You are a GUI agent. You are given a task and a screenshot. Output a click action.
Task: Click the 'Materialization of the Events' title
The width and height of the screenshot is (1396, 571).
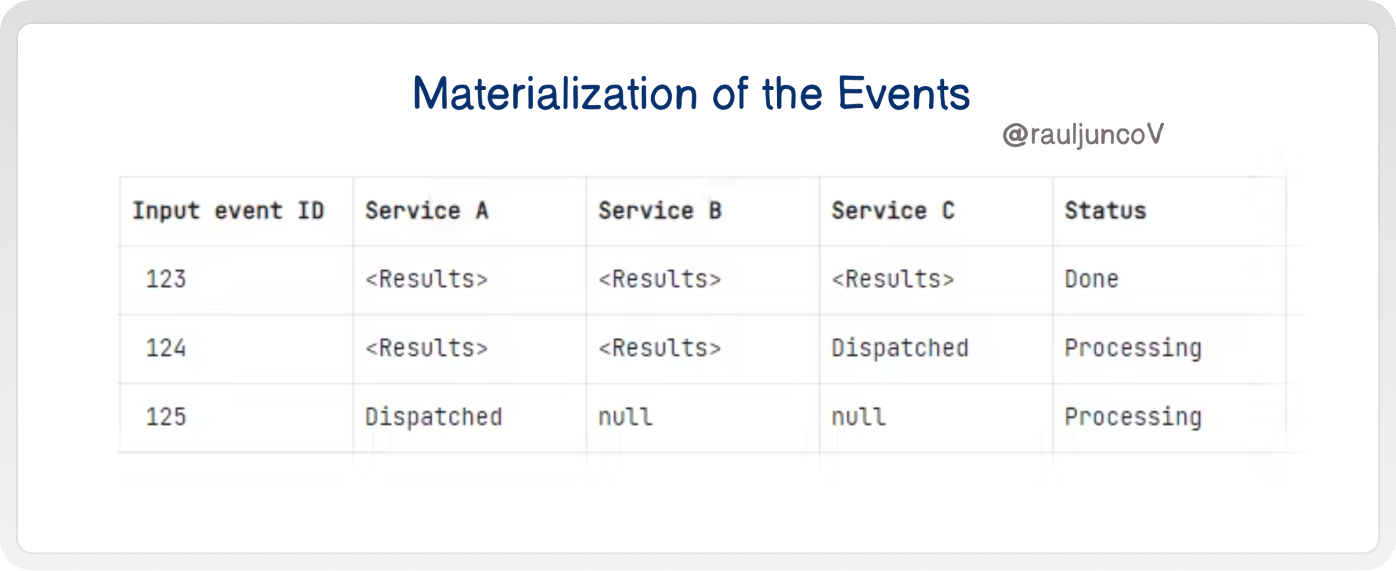691,94
